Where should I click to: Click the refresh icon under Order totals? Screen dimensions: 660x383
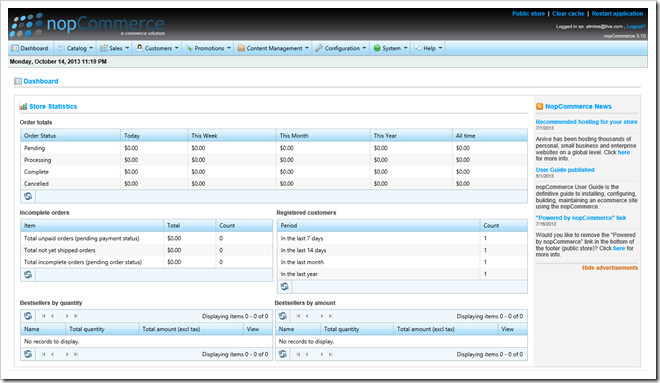click(x=28, y=196)
